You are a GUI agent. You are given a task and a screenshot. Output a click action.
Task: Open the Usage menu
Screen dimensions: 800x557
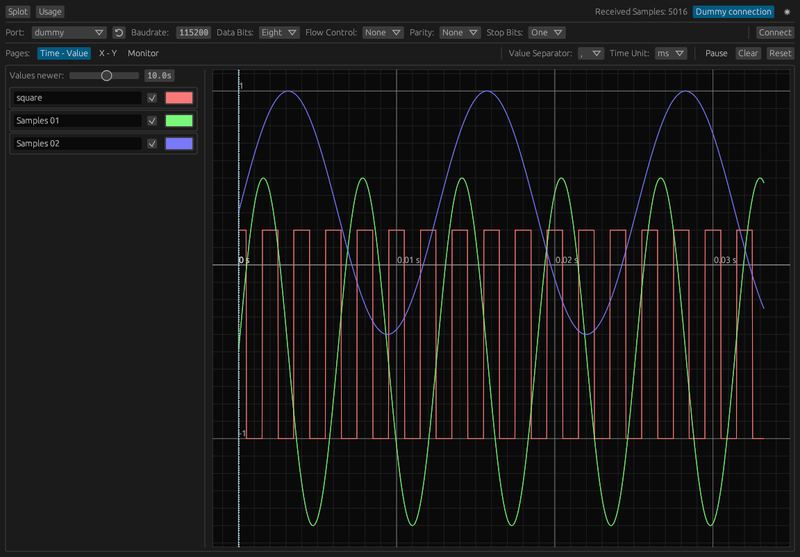50,12
